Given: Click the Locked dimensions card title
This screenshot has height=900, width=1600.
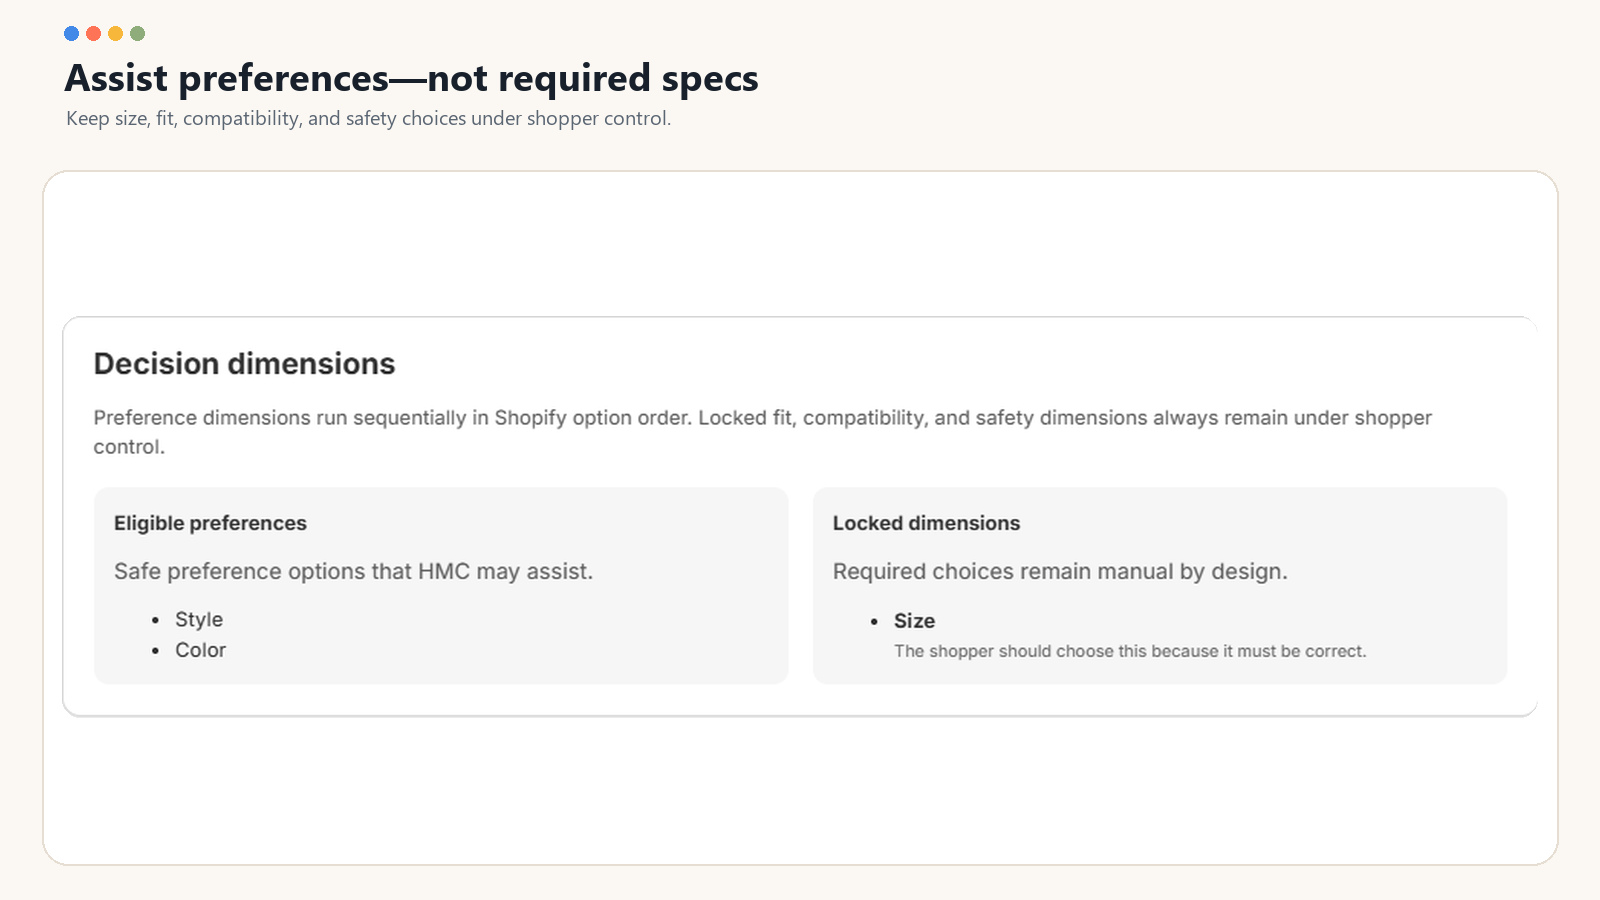Looking at the screenshot, I should pos(926,523).
